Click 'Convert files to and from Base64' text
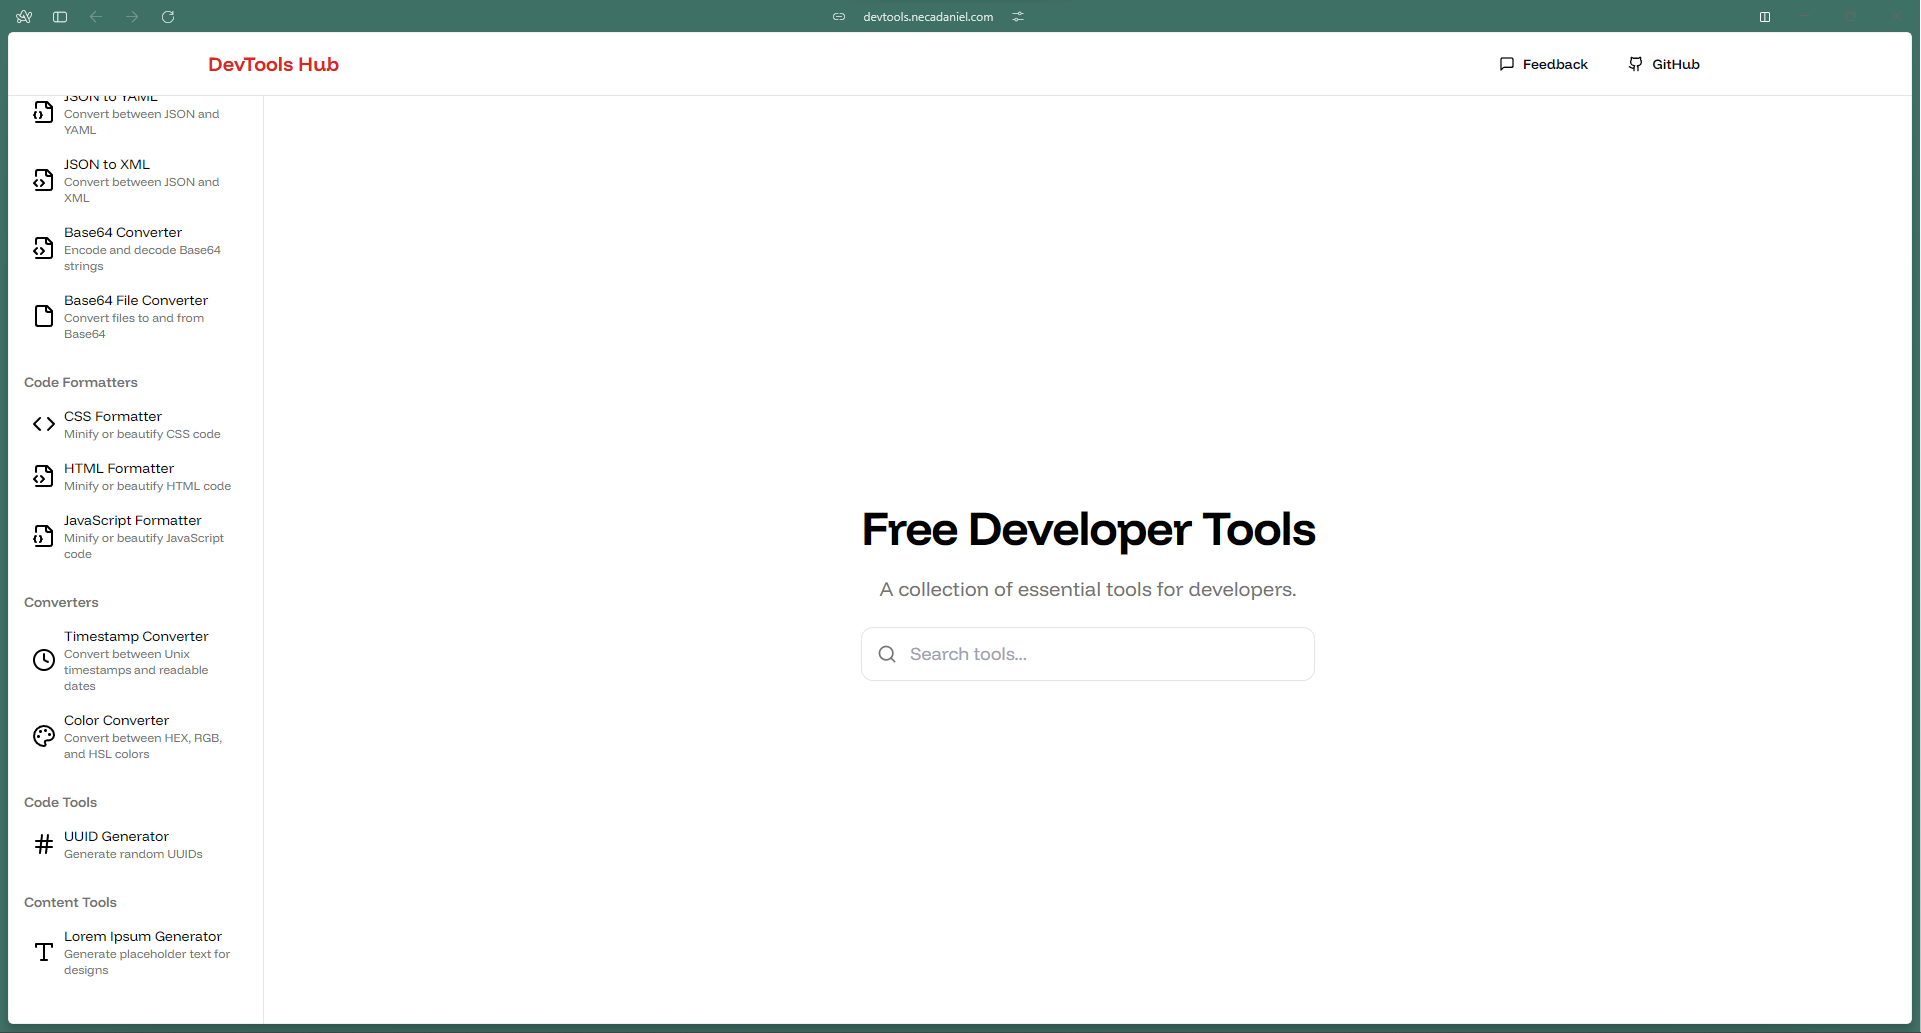The image size is (1921, 1033). pyautogui.click(x=134, y=326)
